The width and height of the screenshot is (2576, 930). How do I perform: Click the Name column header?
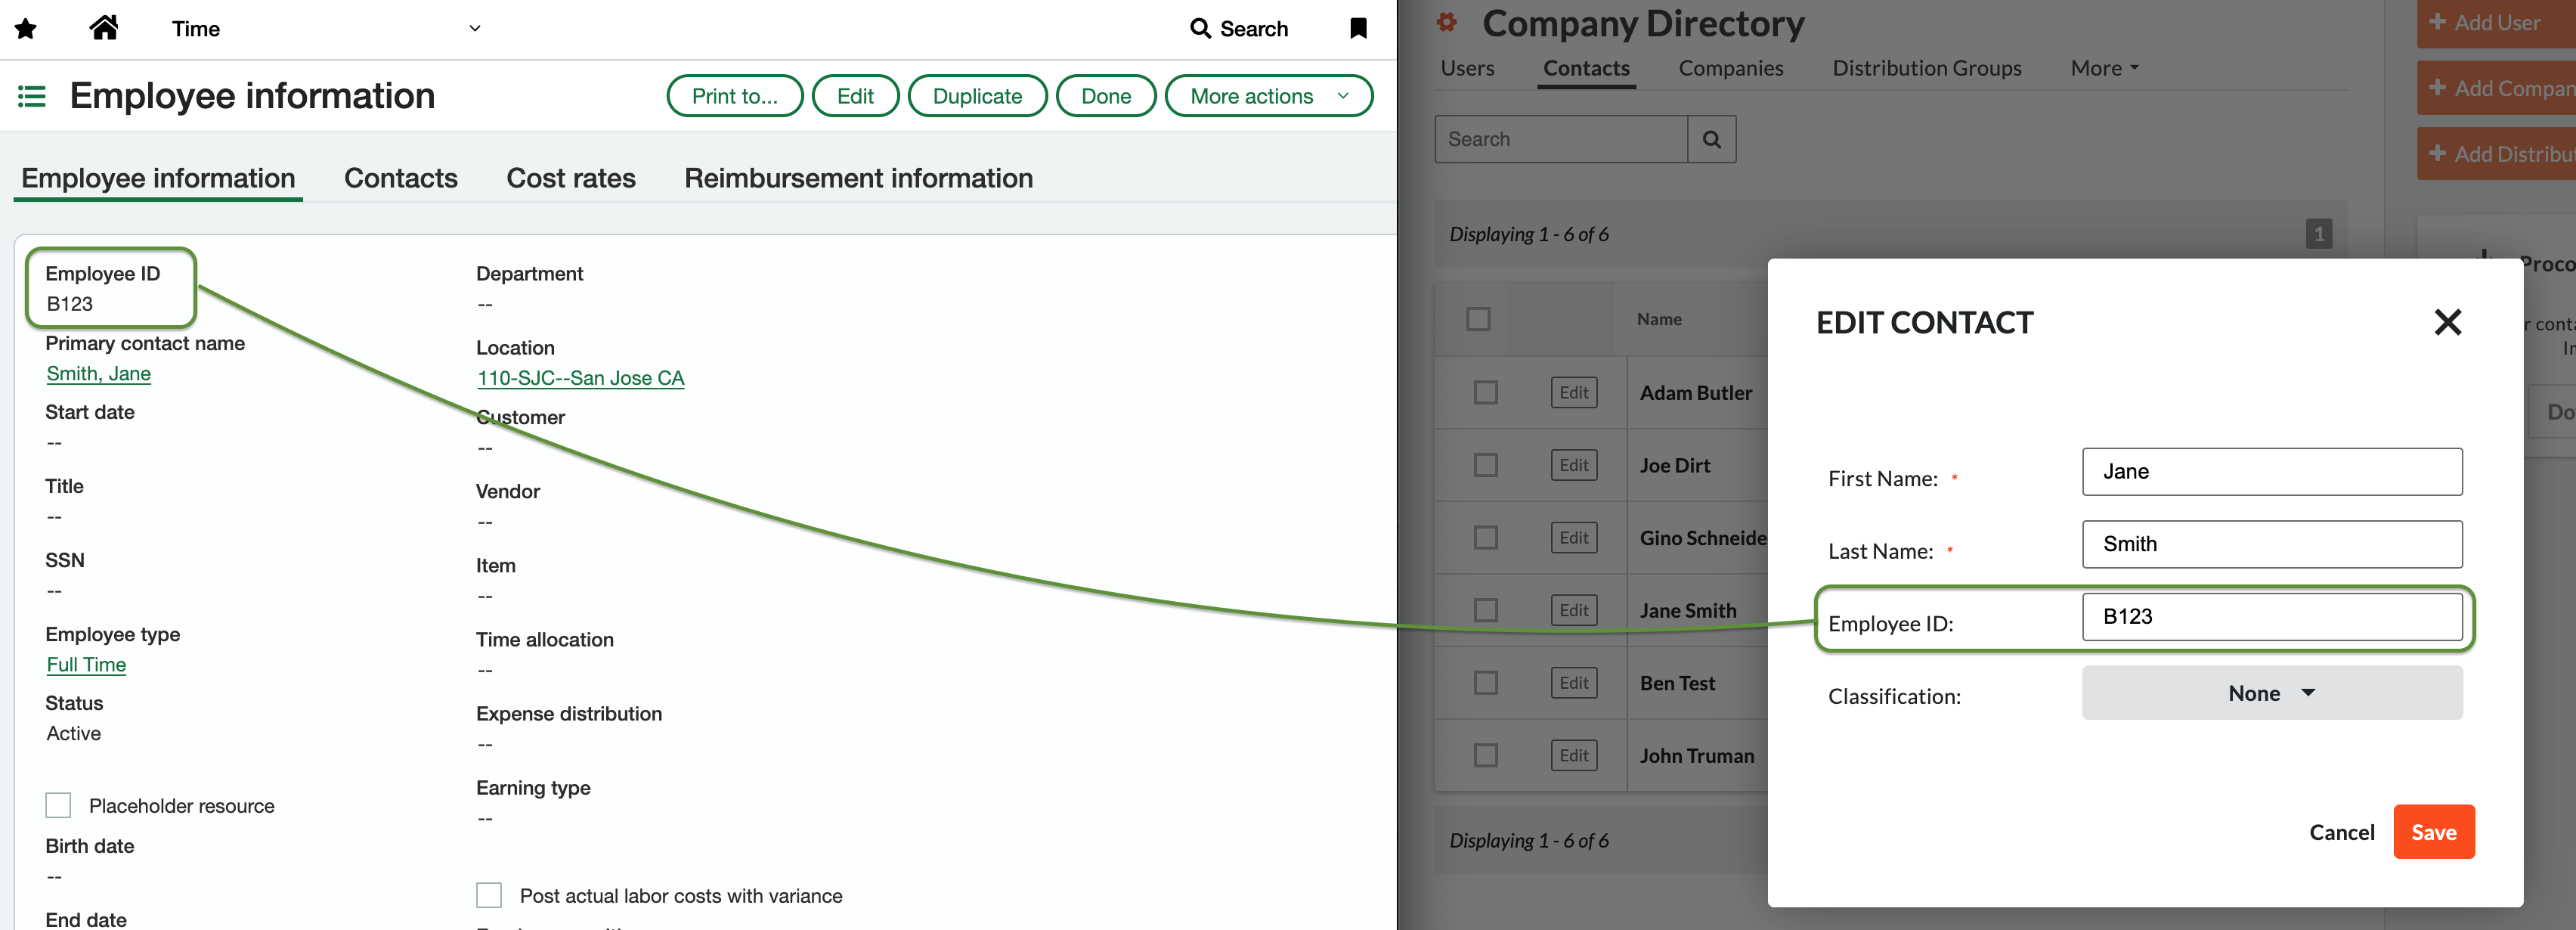point(1659,319)
